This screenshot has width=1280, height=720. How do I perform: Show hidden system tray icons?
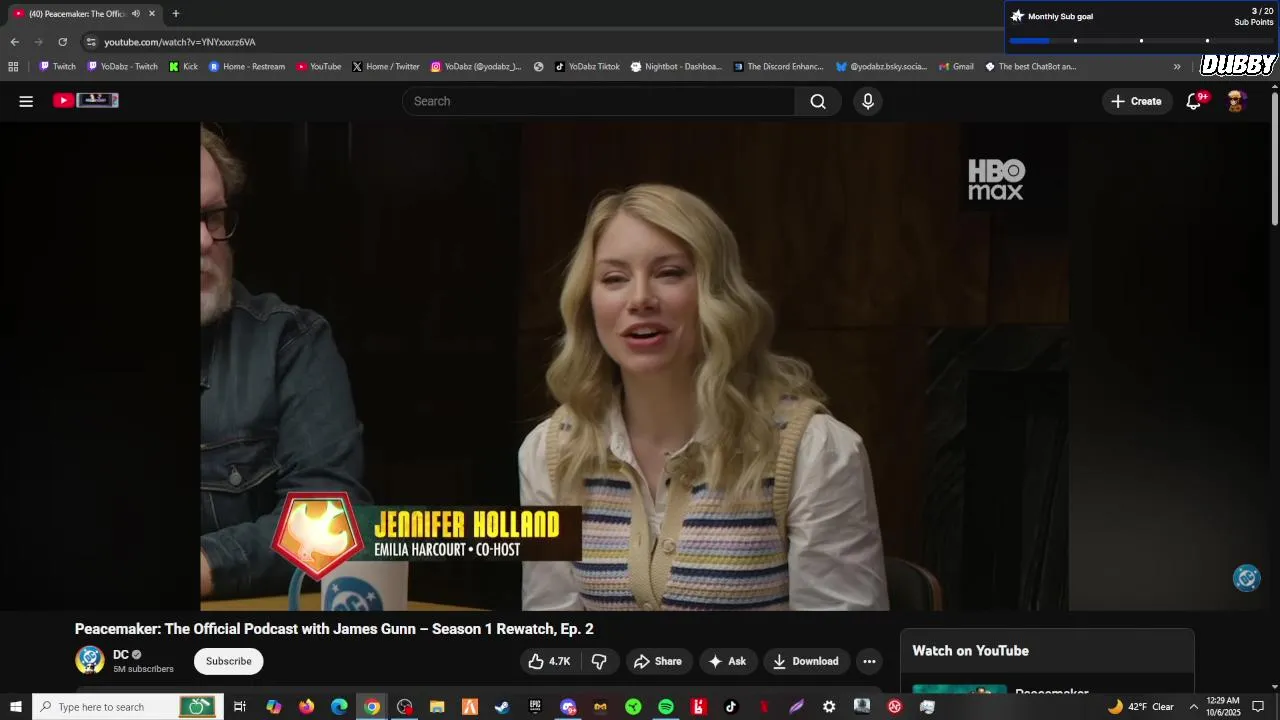point(1193,707)
